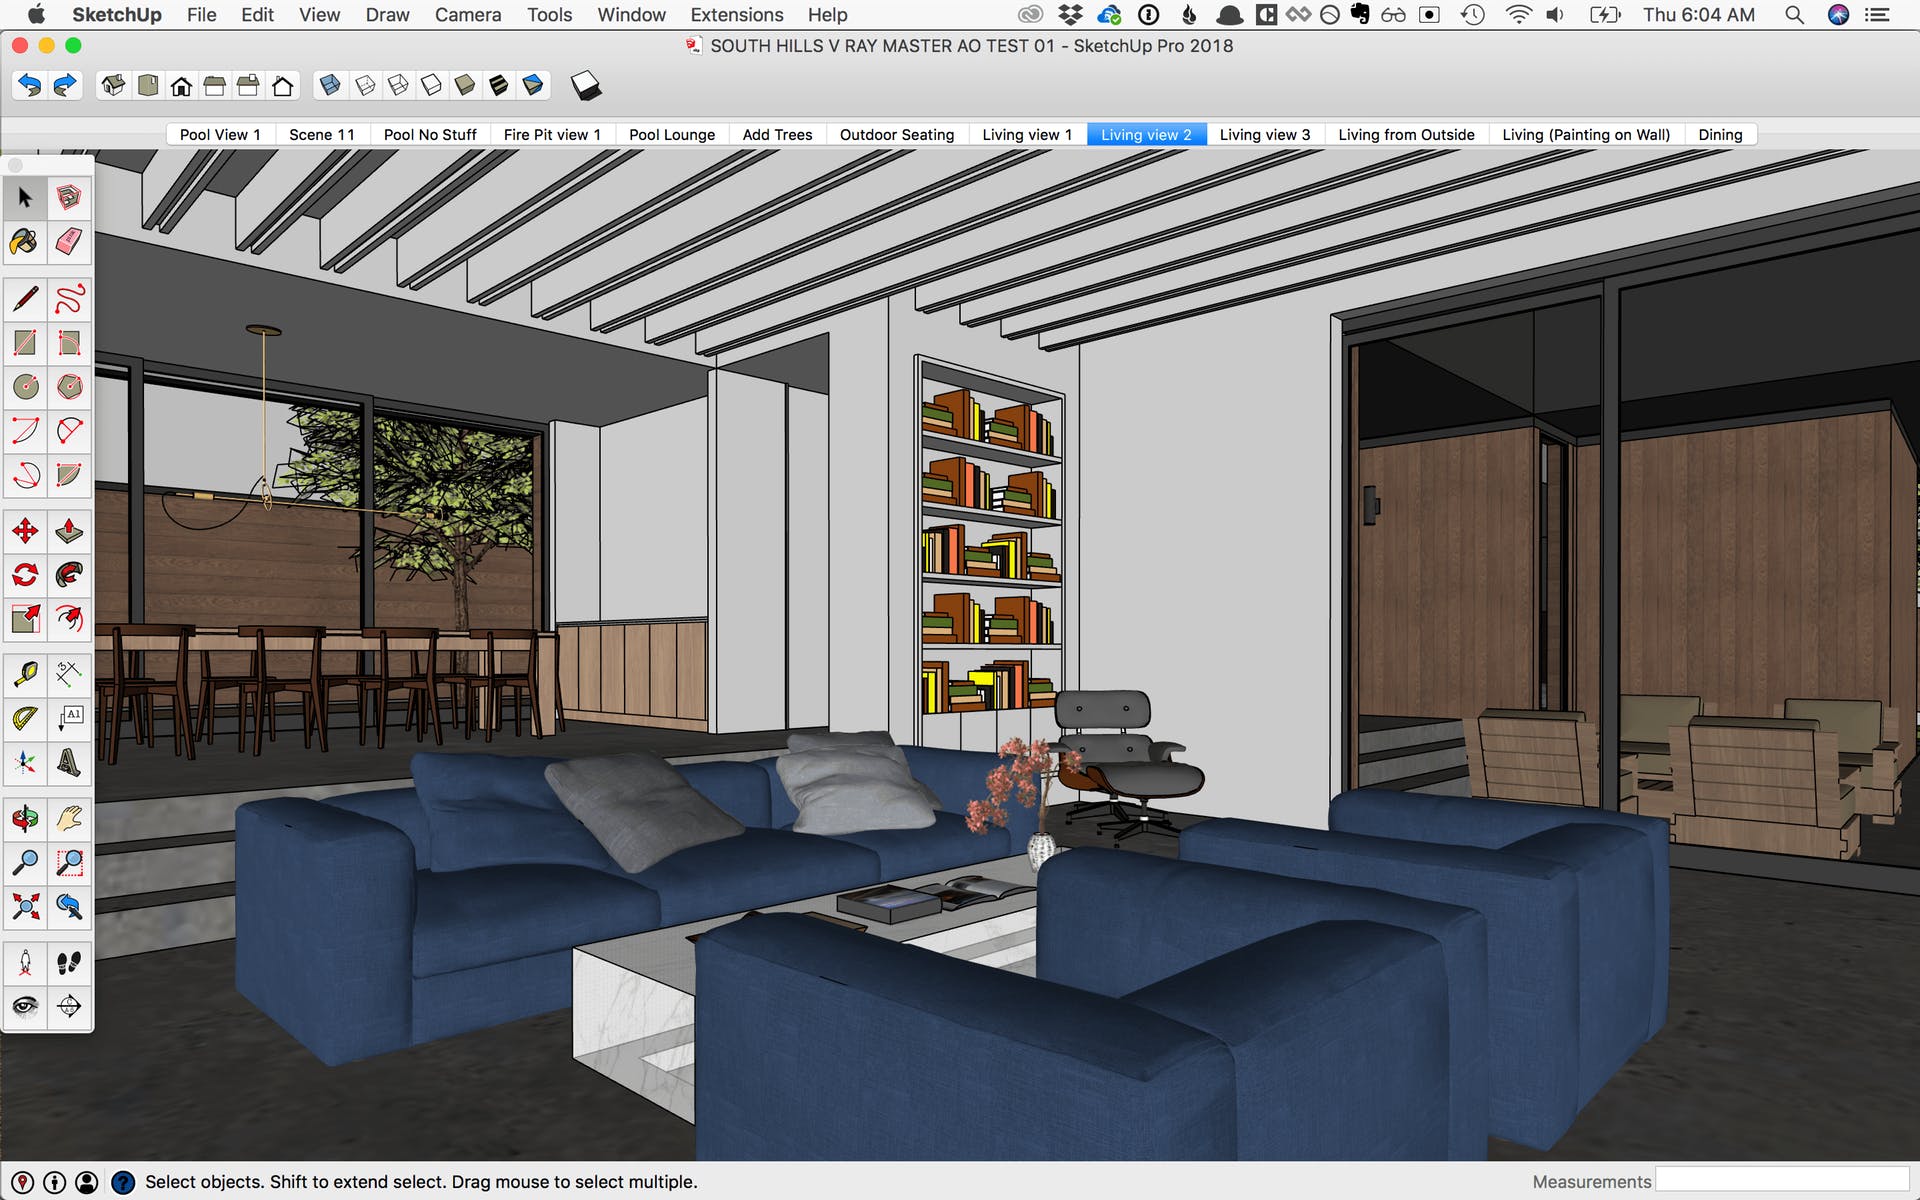This screenshot has height=1200, width=1920.
Task: Click the Instructor help question icon
Action: [123, 1182]
